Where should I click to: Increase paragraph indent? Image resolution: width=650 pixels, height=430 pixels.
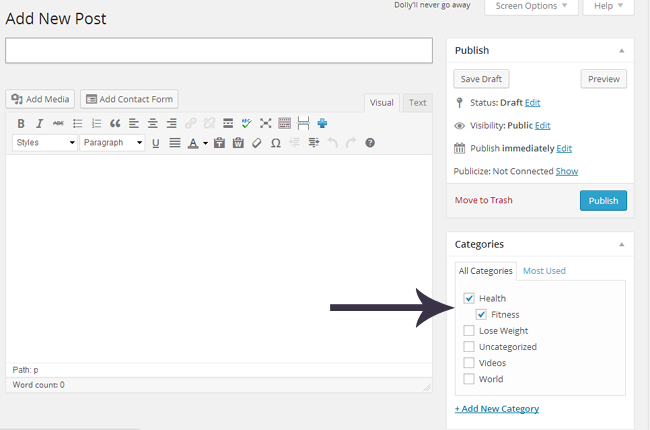pos(314,143)
